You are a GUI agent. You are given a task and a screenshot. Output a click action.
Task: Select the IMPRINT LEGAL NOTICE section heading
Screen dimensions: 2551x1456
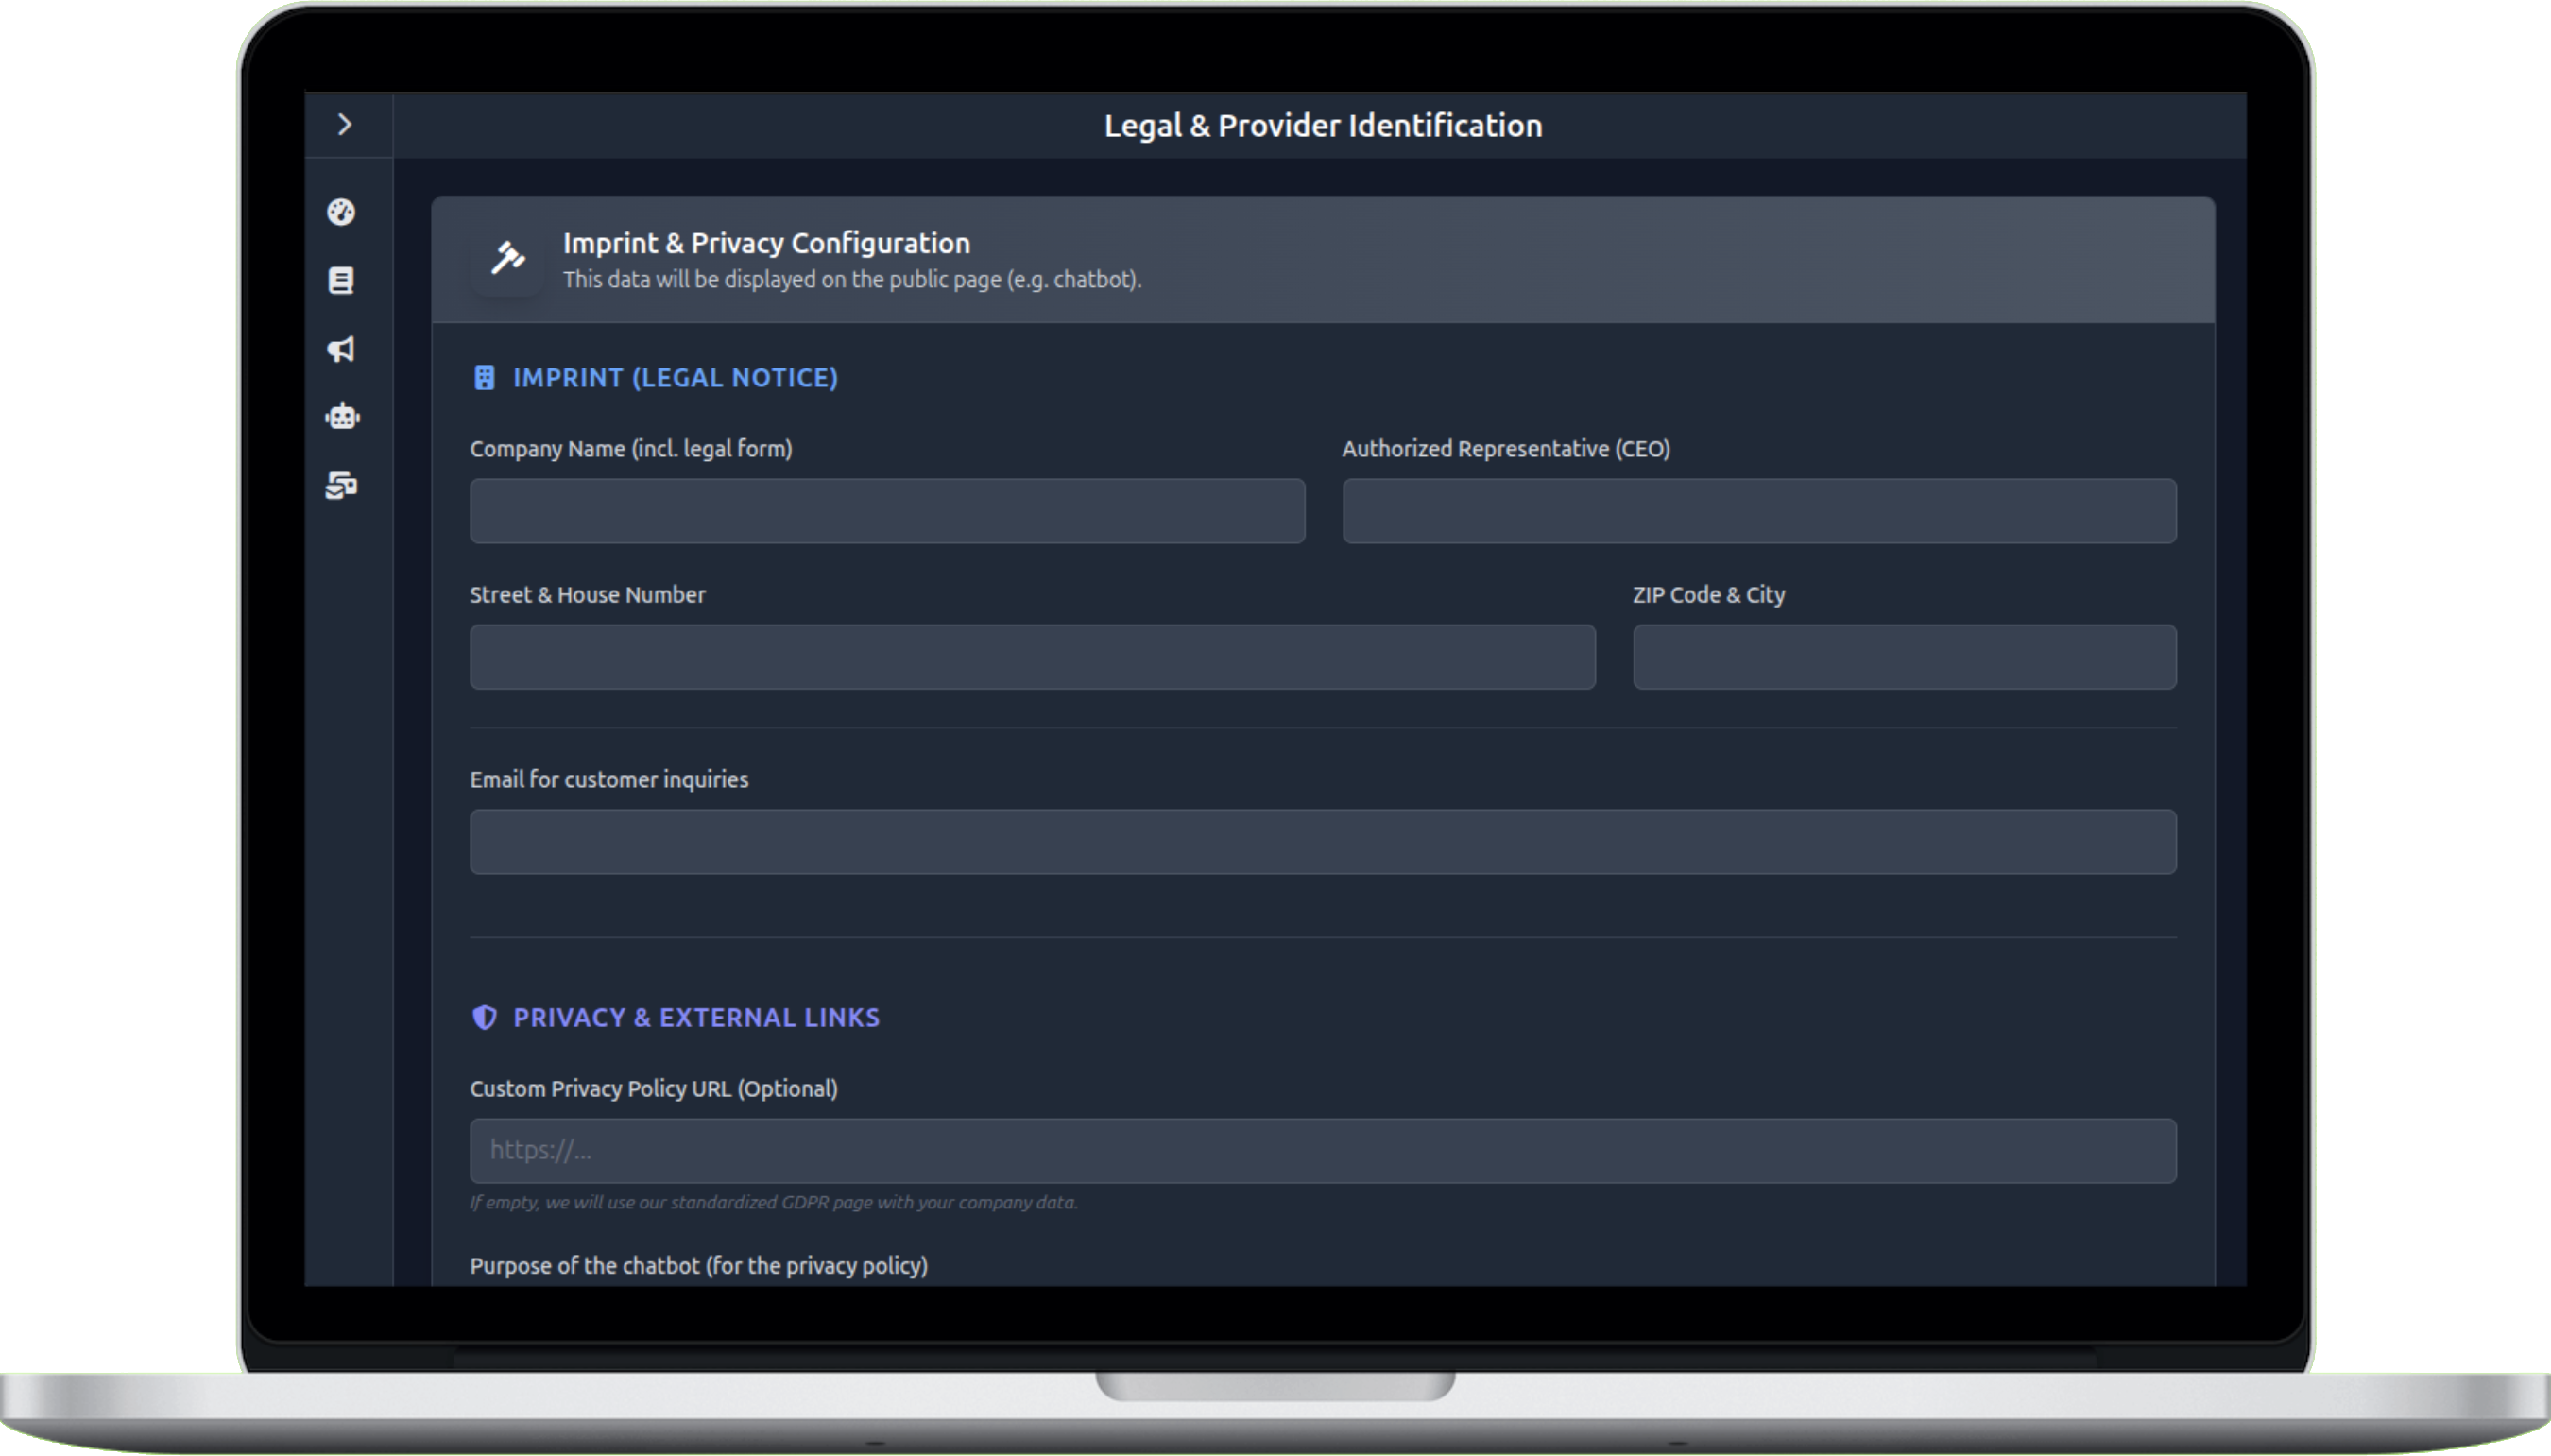click(x=675, y=377)
